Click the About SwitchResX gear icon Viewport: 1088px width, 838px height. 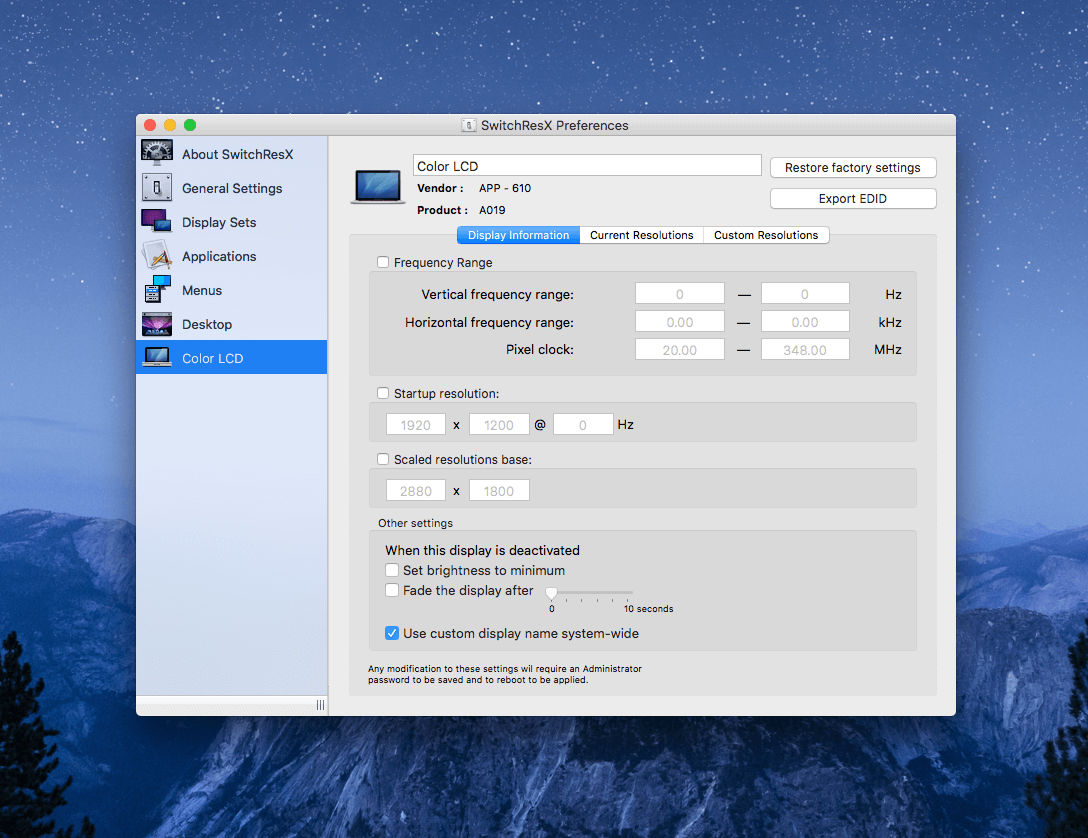point(157,153)
